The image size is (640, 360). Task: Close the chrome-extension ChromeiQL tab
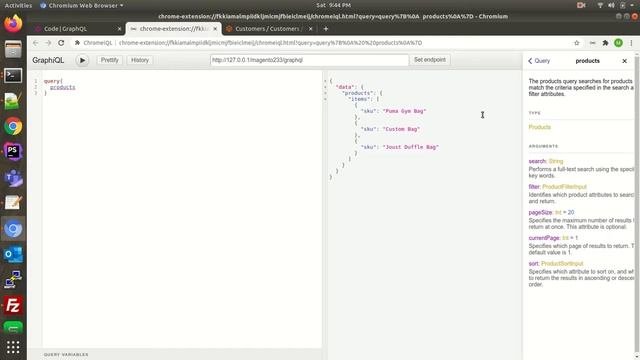coord(215,29)
